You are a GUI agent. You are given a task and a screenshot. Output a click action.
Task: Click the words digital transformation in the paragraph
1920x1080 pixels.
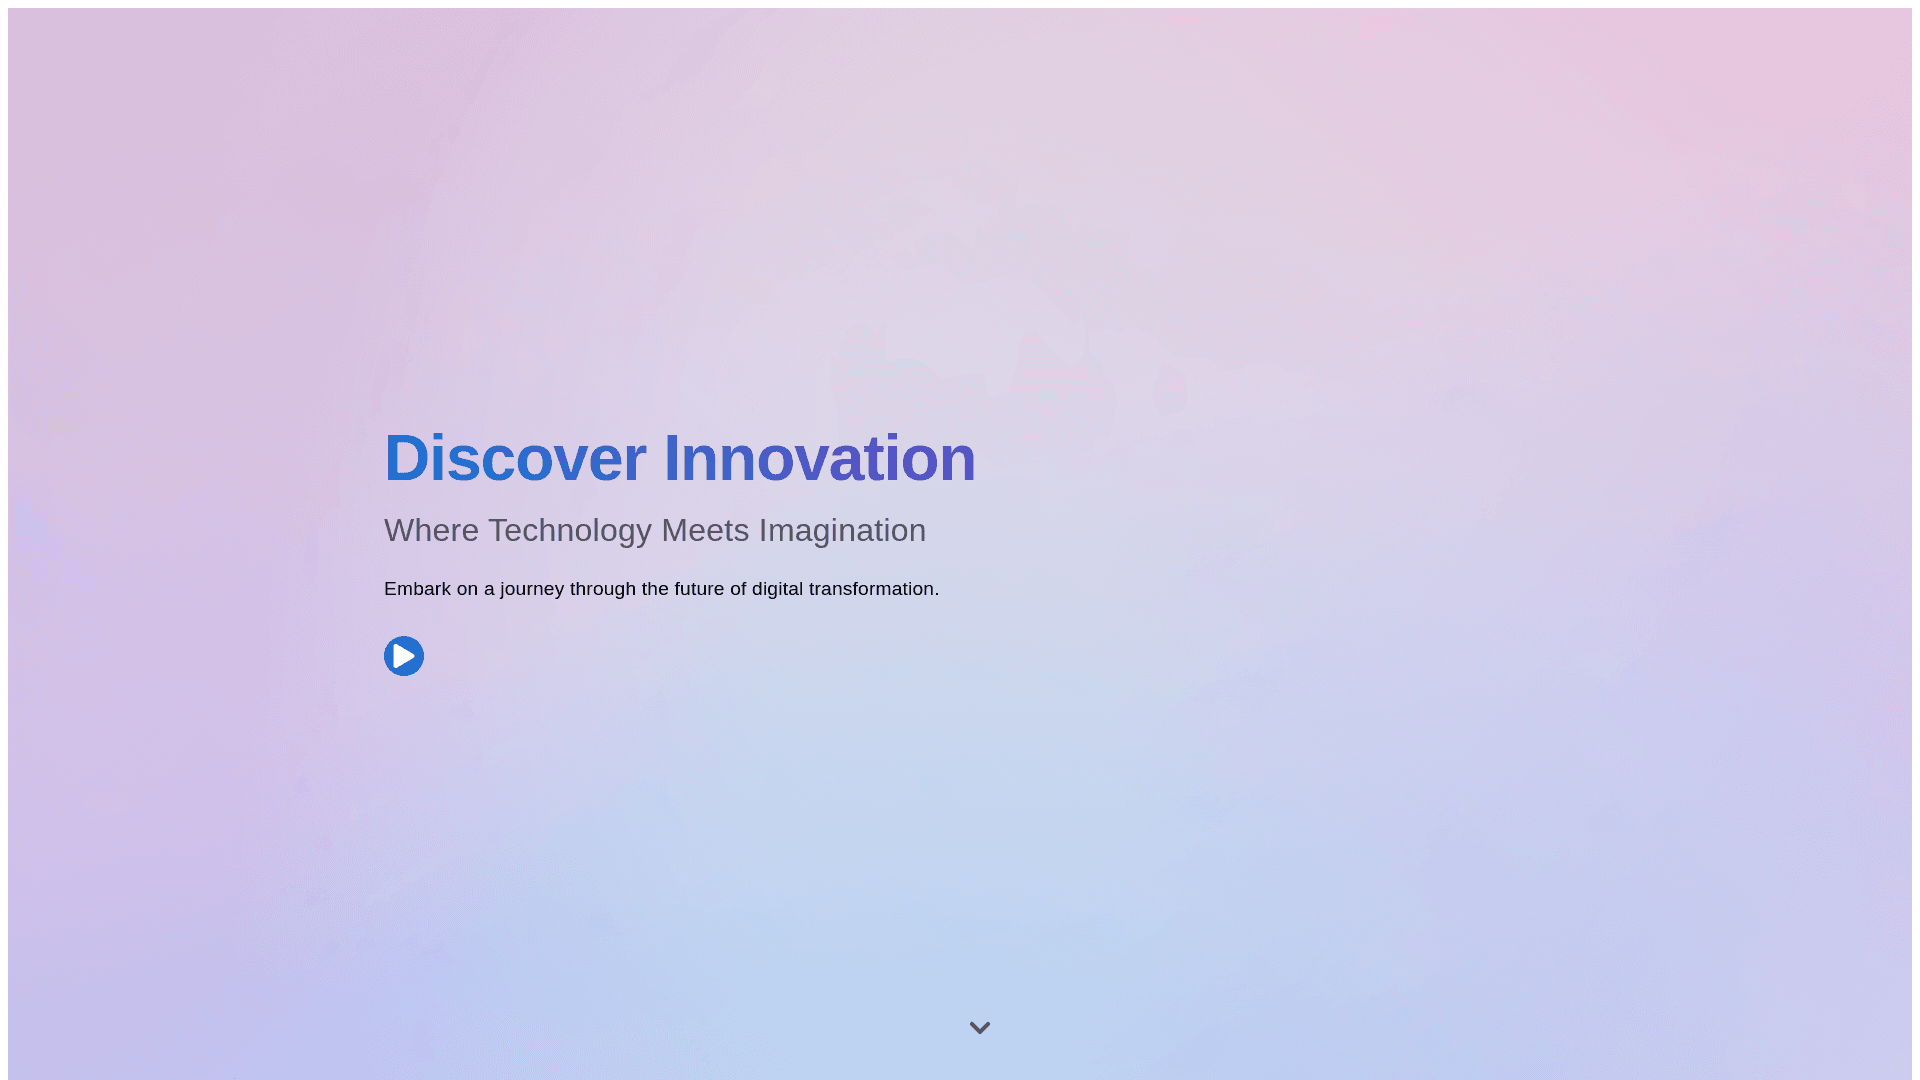(x=843, y=589)
